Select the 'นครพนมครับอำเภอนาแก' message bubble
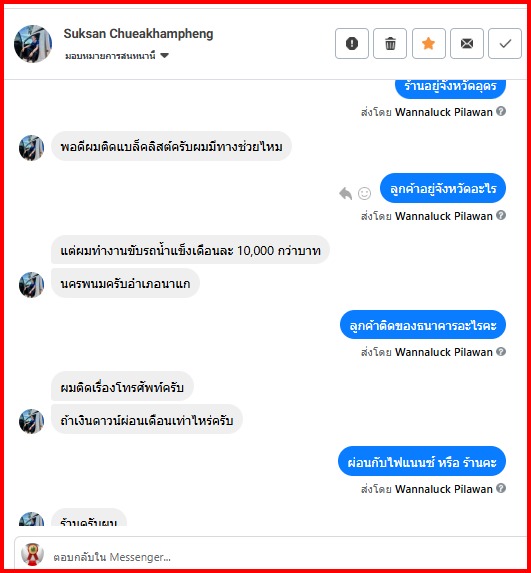 pos(125,283)
